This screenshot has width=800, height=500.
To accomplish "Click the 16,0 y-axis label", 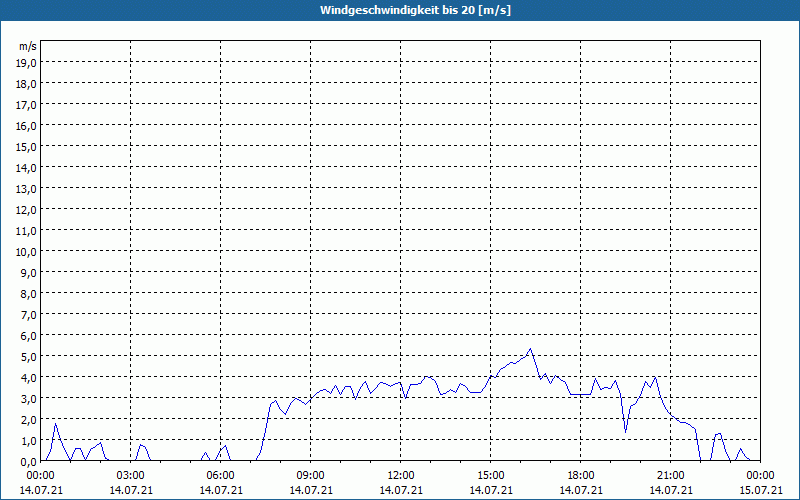I will click(27, 126).
